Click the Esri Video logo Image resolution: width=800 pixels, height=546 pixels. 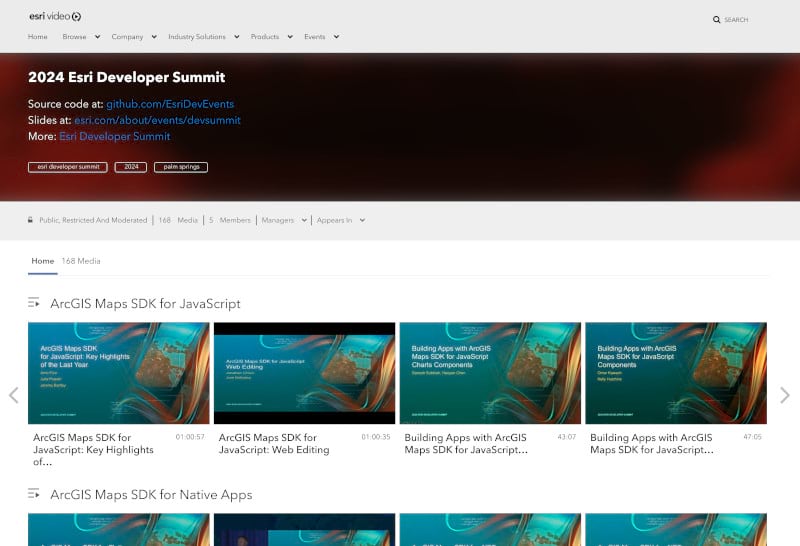(x=55, y=16)
